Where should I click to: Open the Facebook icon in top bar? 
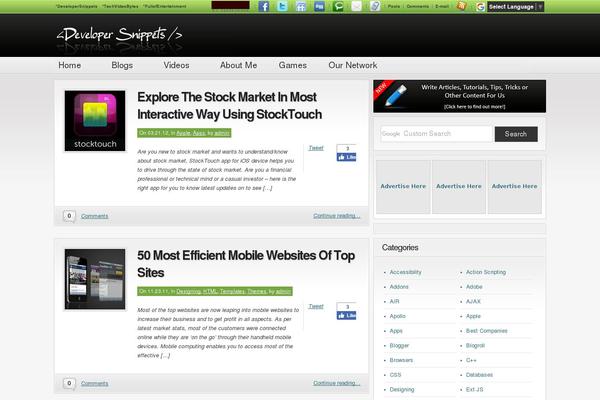264,6
